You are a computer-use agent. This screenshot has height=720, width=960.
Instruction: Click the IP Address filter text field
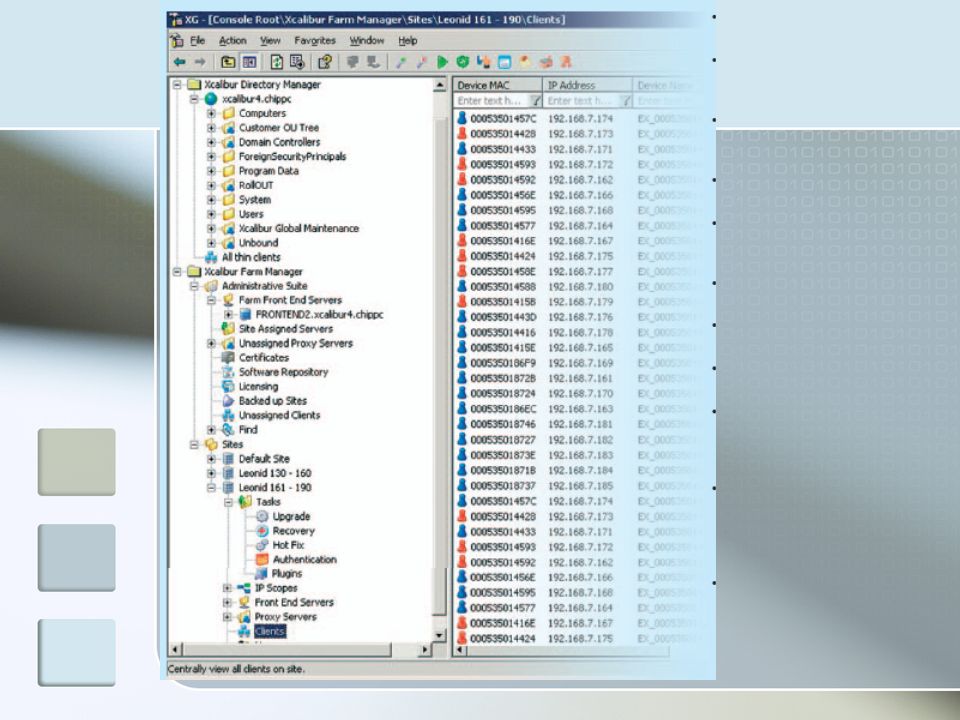[x=582, y=100]
